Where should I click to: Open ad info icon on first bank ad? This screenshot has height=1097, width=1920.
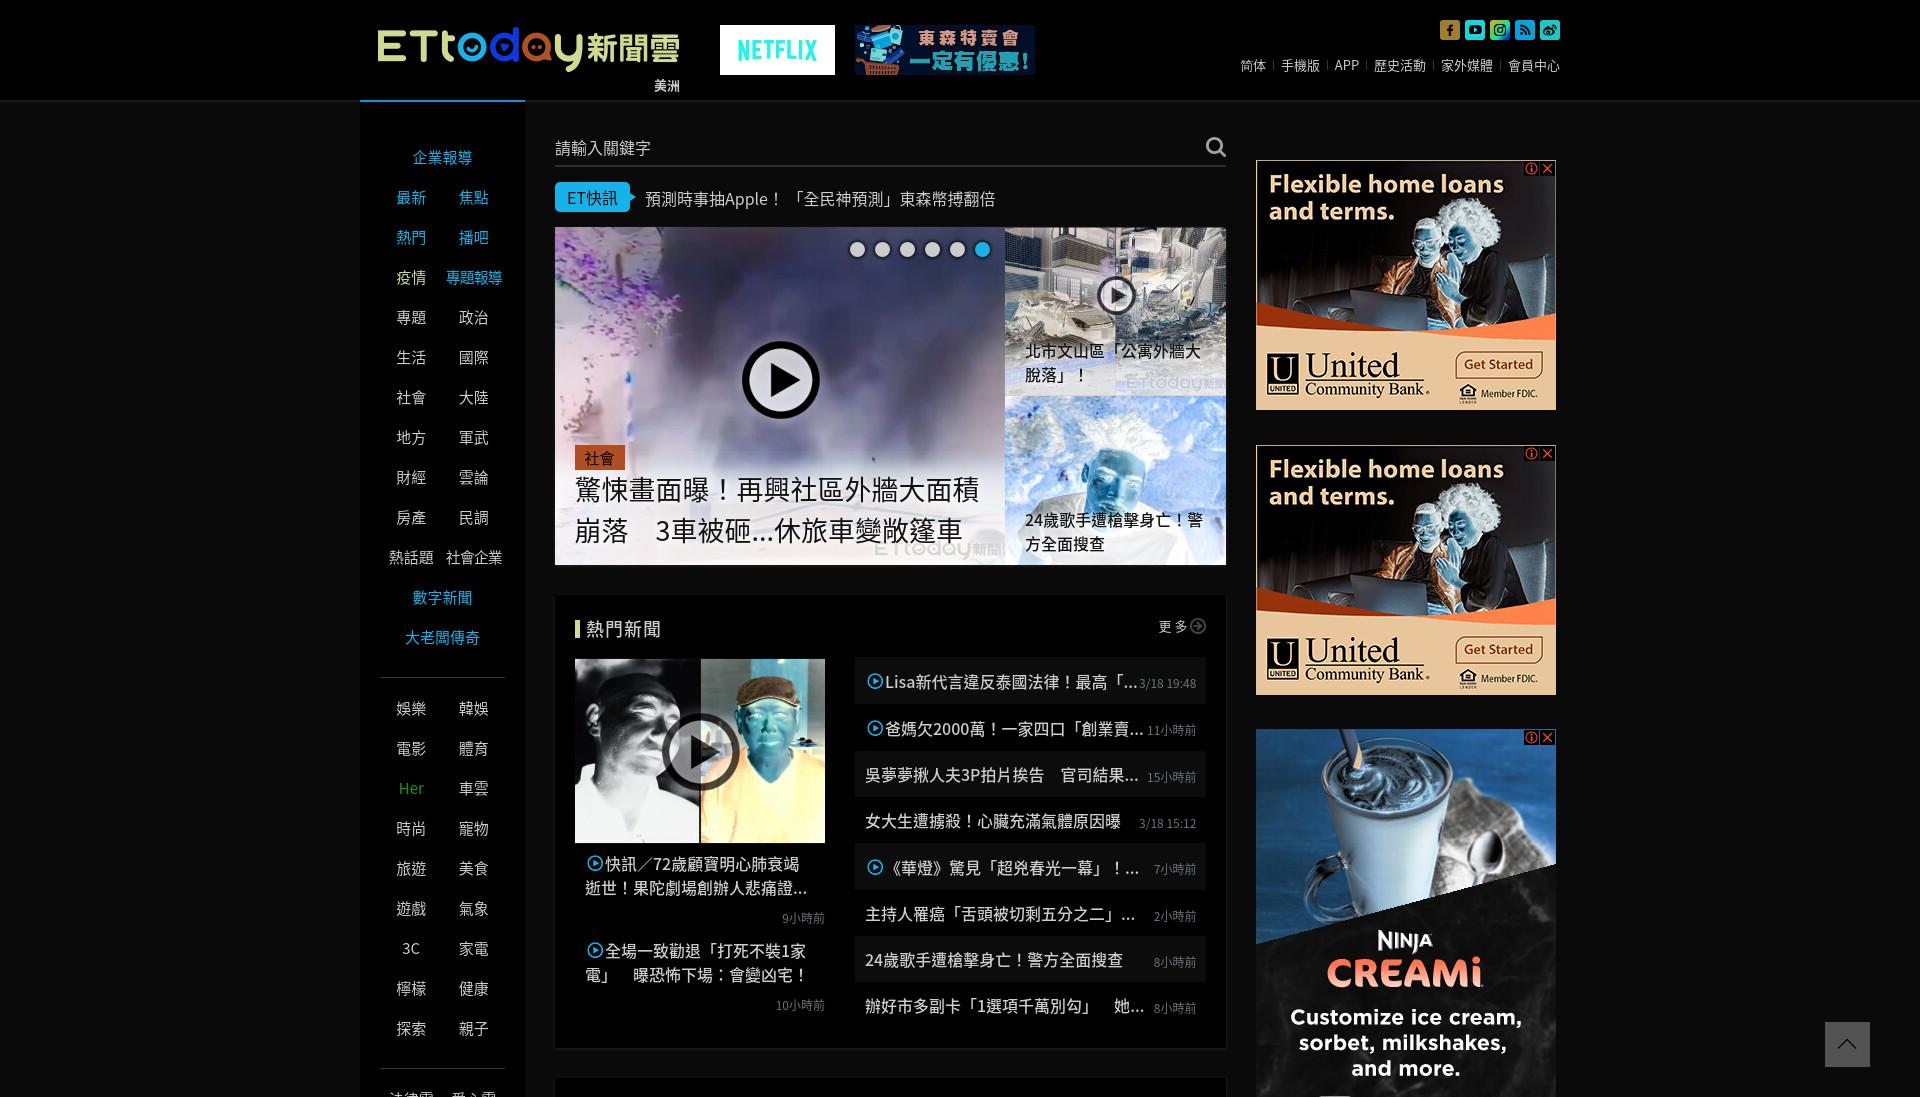tap(1531, 168)
